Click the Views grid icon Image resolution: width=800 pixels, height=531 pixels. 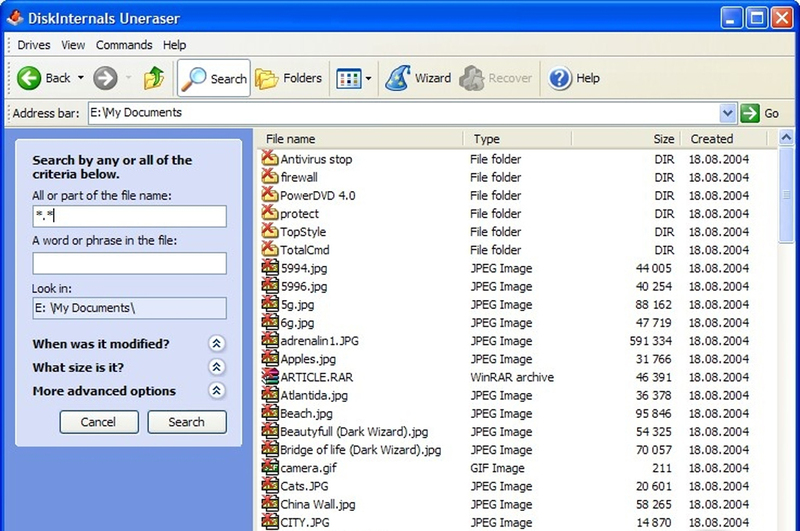pos(348,79)
